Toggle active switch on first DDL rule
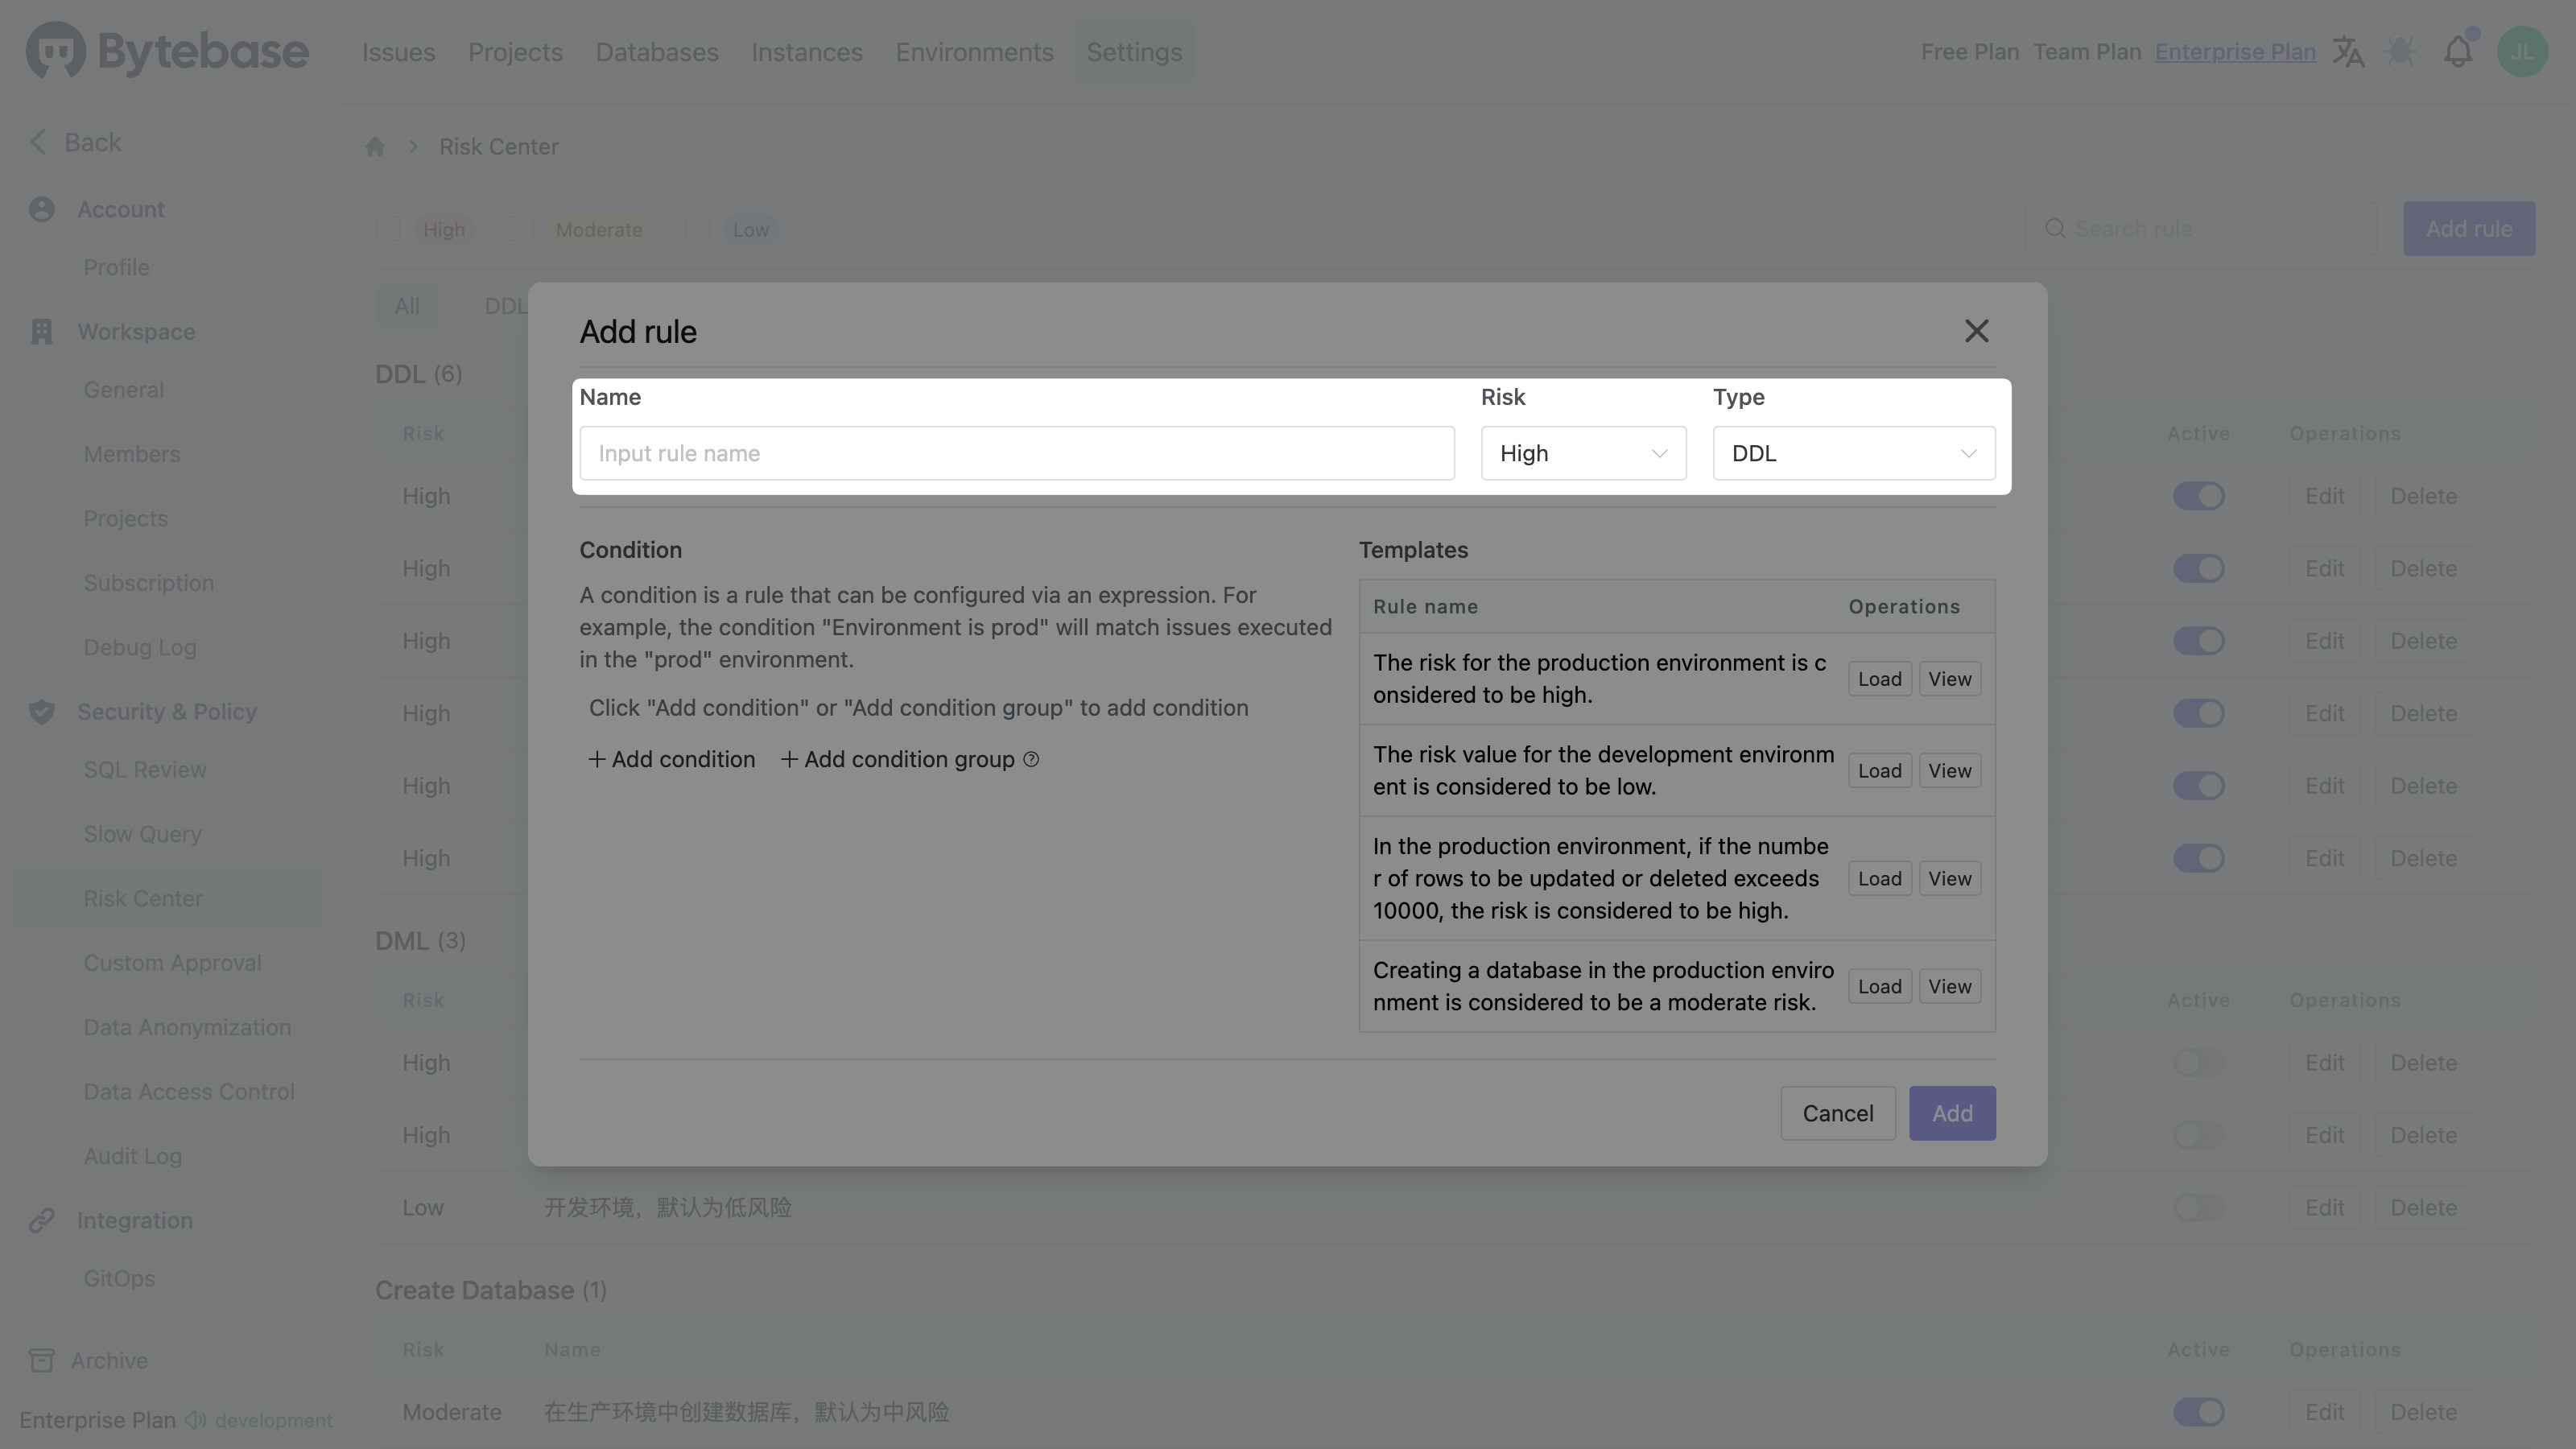The height and width of the screenshot is (1449, 2576). tap(2198, 497)
